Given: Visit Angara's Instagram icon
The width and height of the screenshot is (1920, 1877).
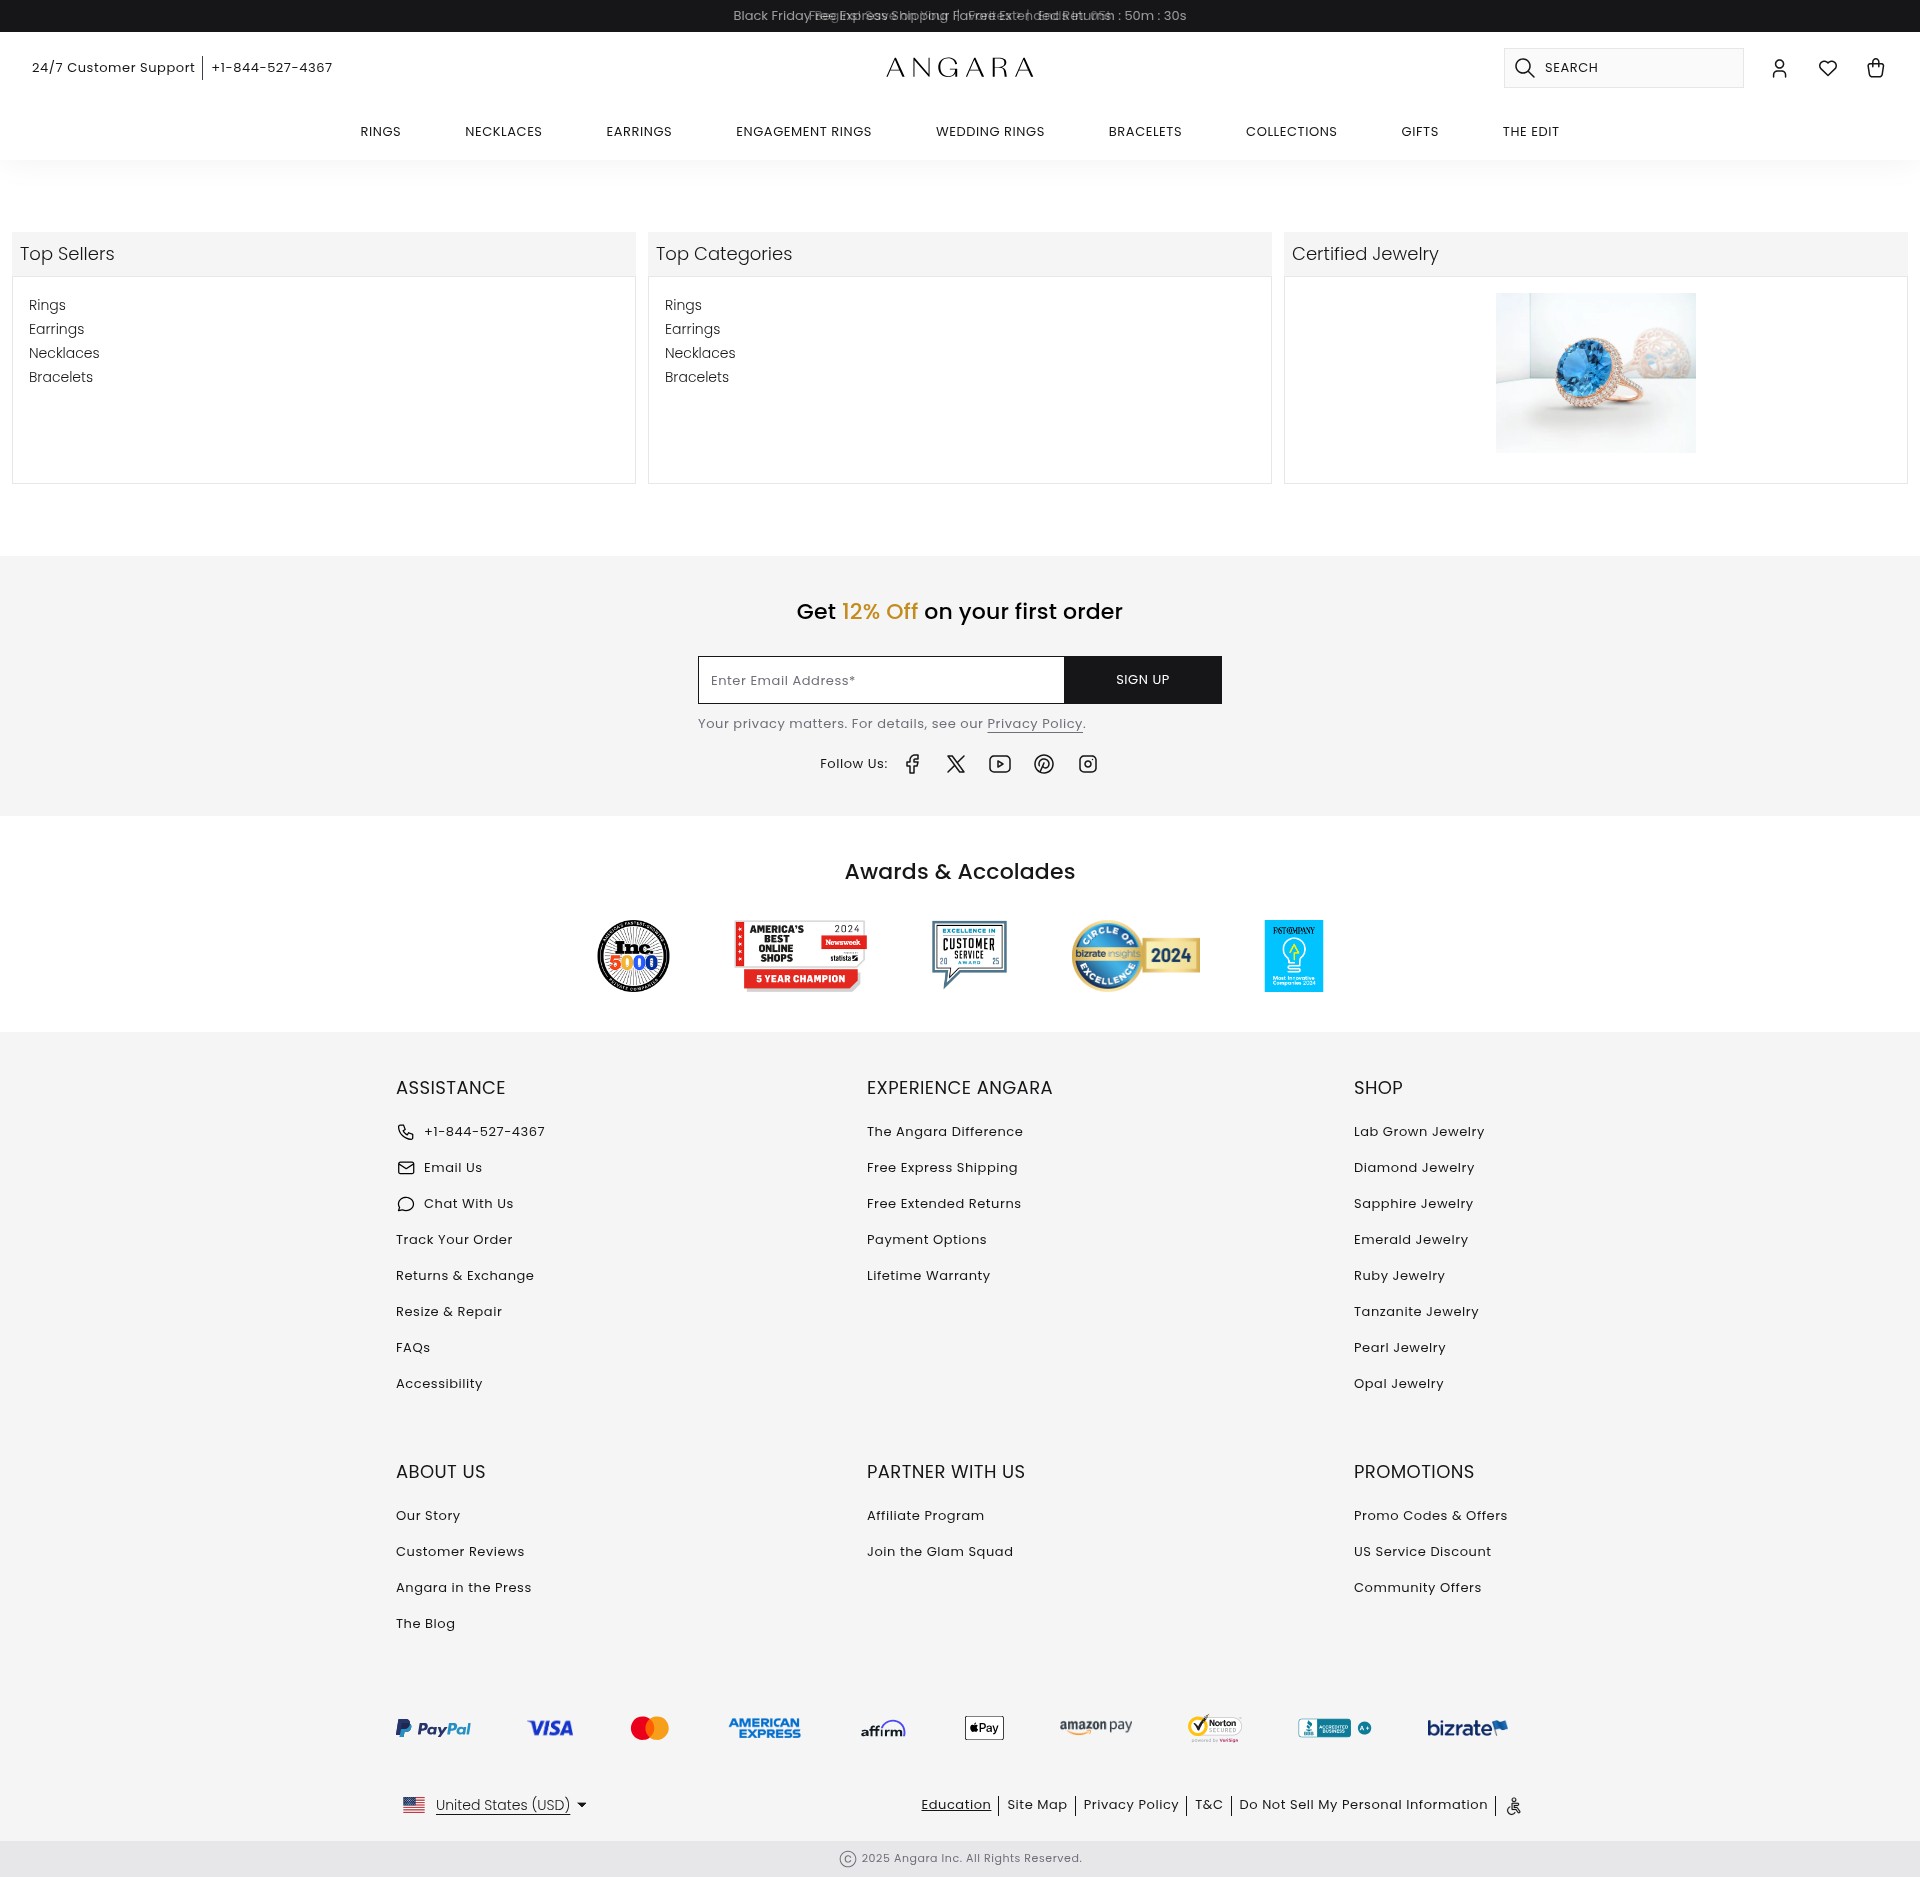Looking at the screenshot, I should 1088,764.
